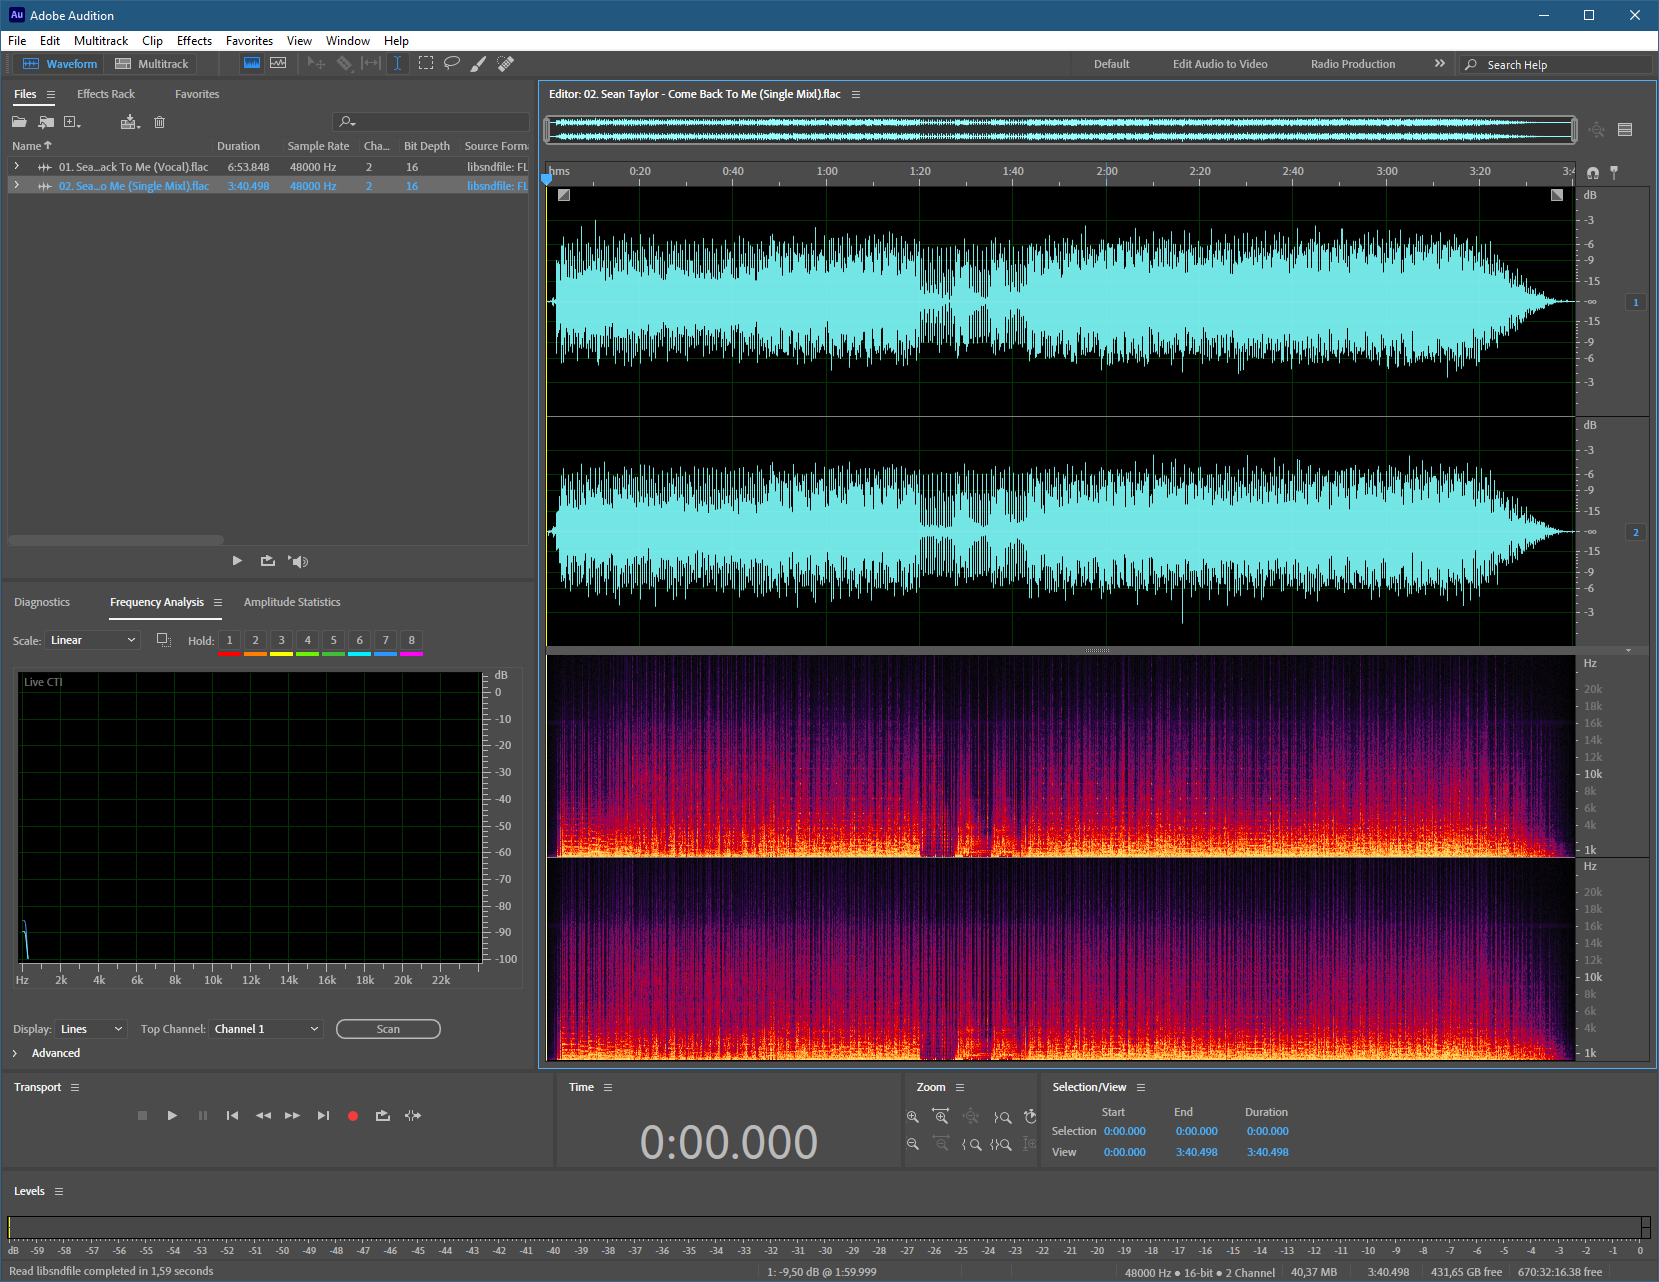This screenshot has width=1659, height=1282.
Task: Click Zoom Out (Amplitude) icon
Action: coord(912,1144)
